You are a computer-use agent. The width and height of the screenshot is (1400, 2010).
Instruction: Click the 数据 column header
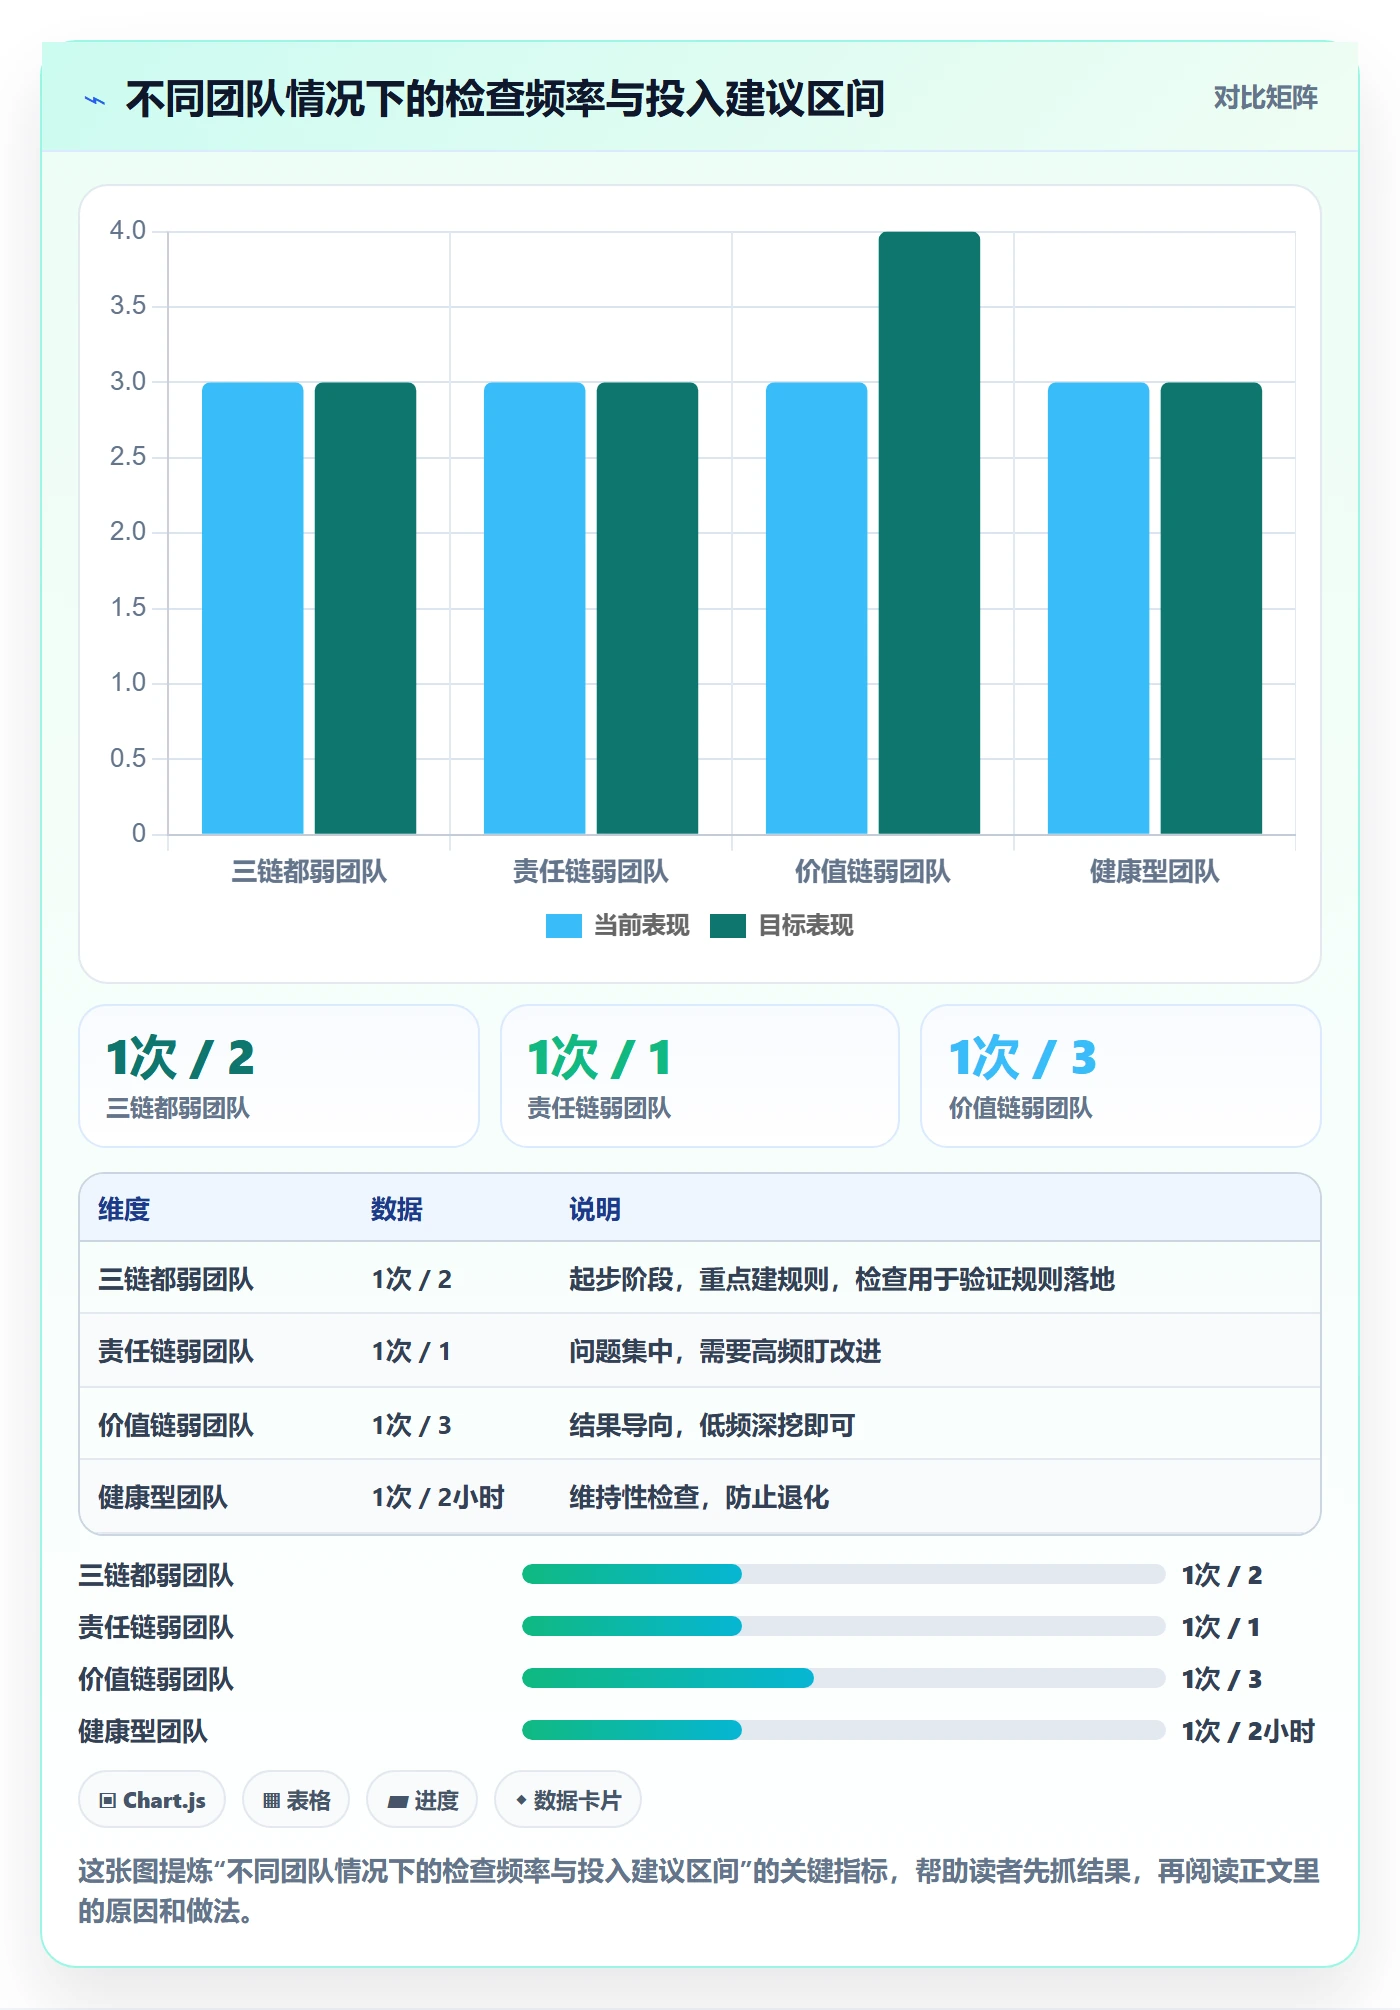[397, 1209]
